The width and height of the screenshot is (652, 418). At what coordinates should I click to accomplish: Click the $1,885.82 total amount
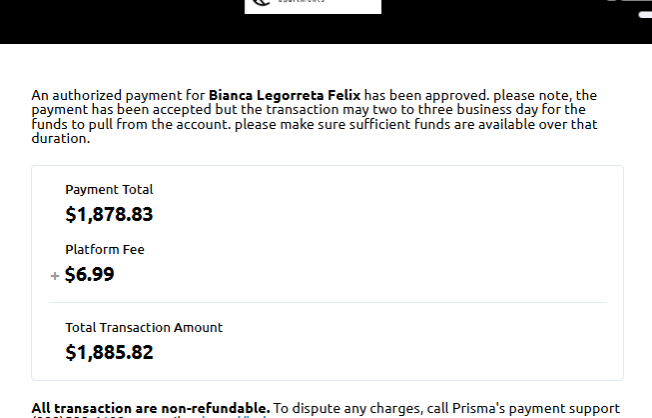[109, 352]
